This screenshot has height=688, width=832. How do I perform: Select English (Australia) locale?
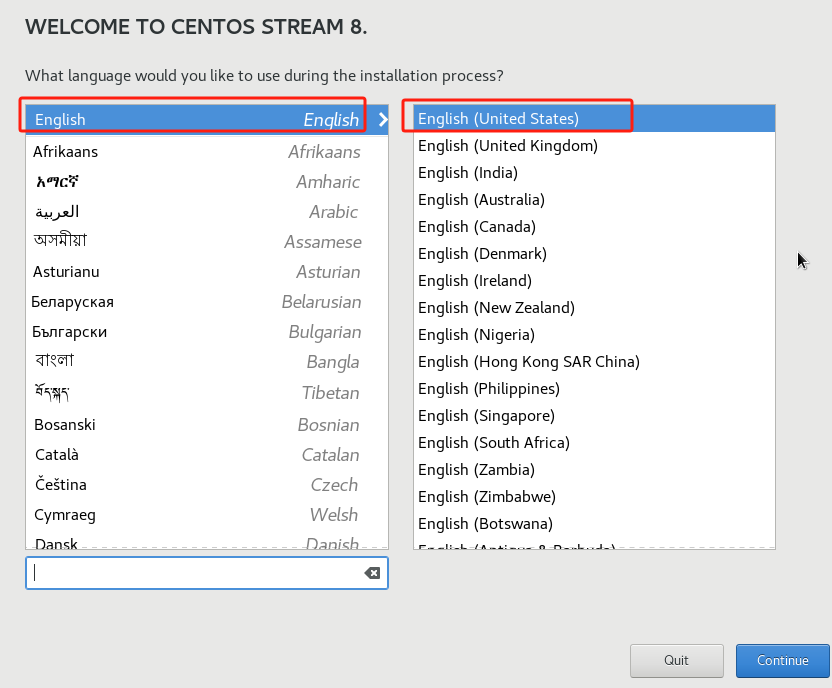[594, 199]
